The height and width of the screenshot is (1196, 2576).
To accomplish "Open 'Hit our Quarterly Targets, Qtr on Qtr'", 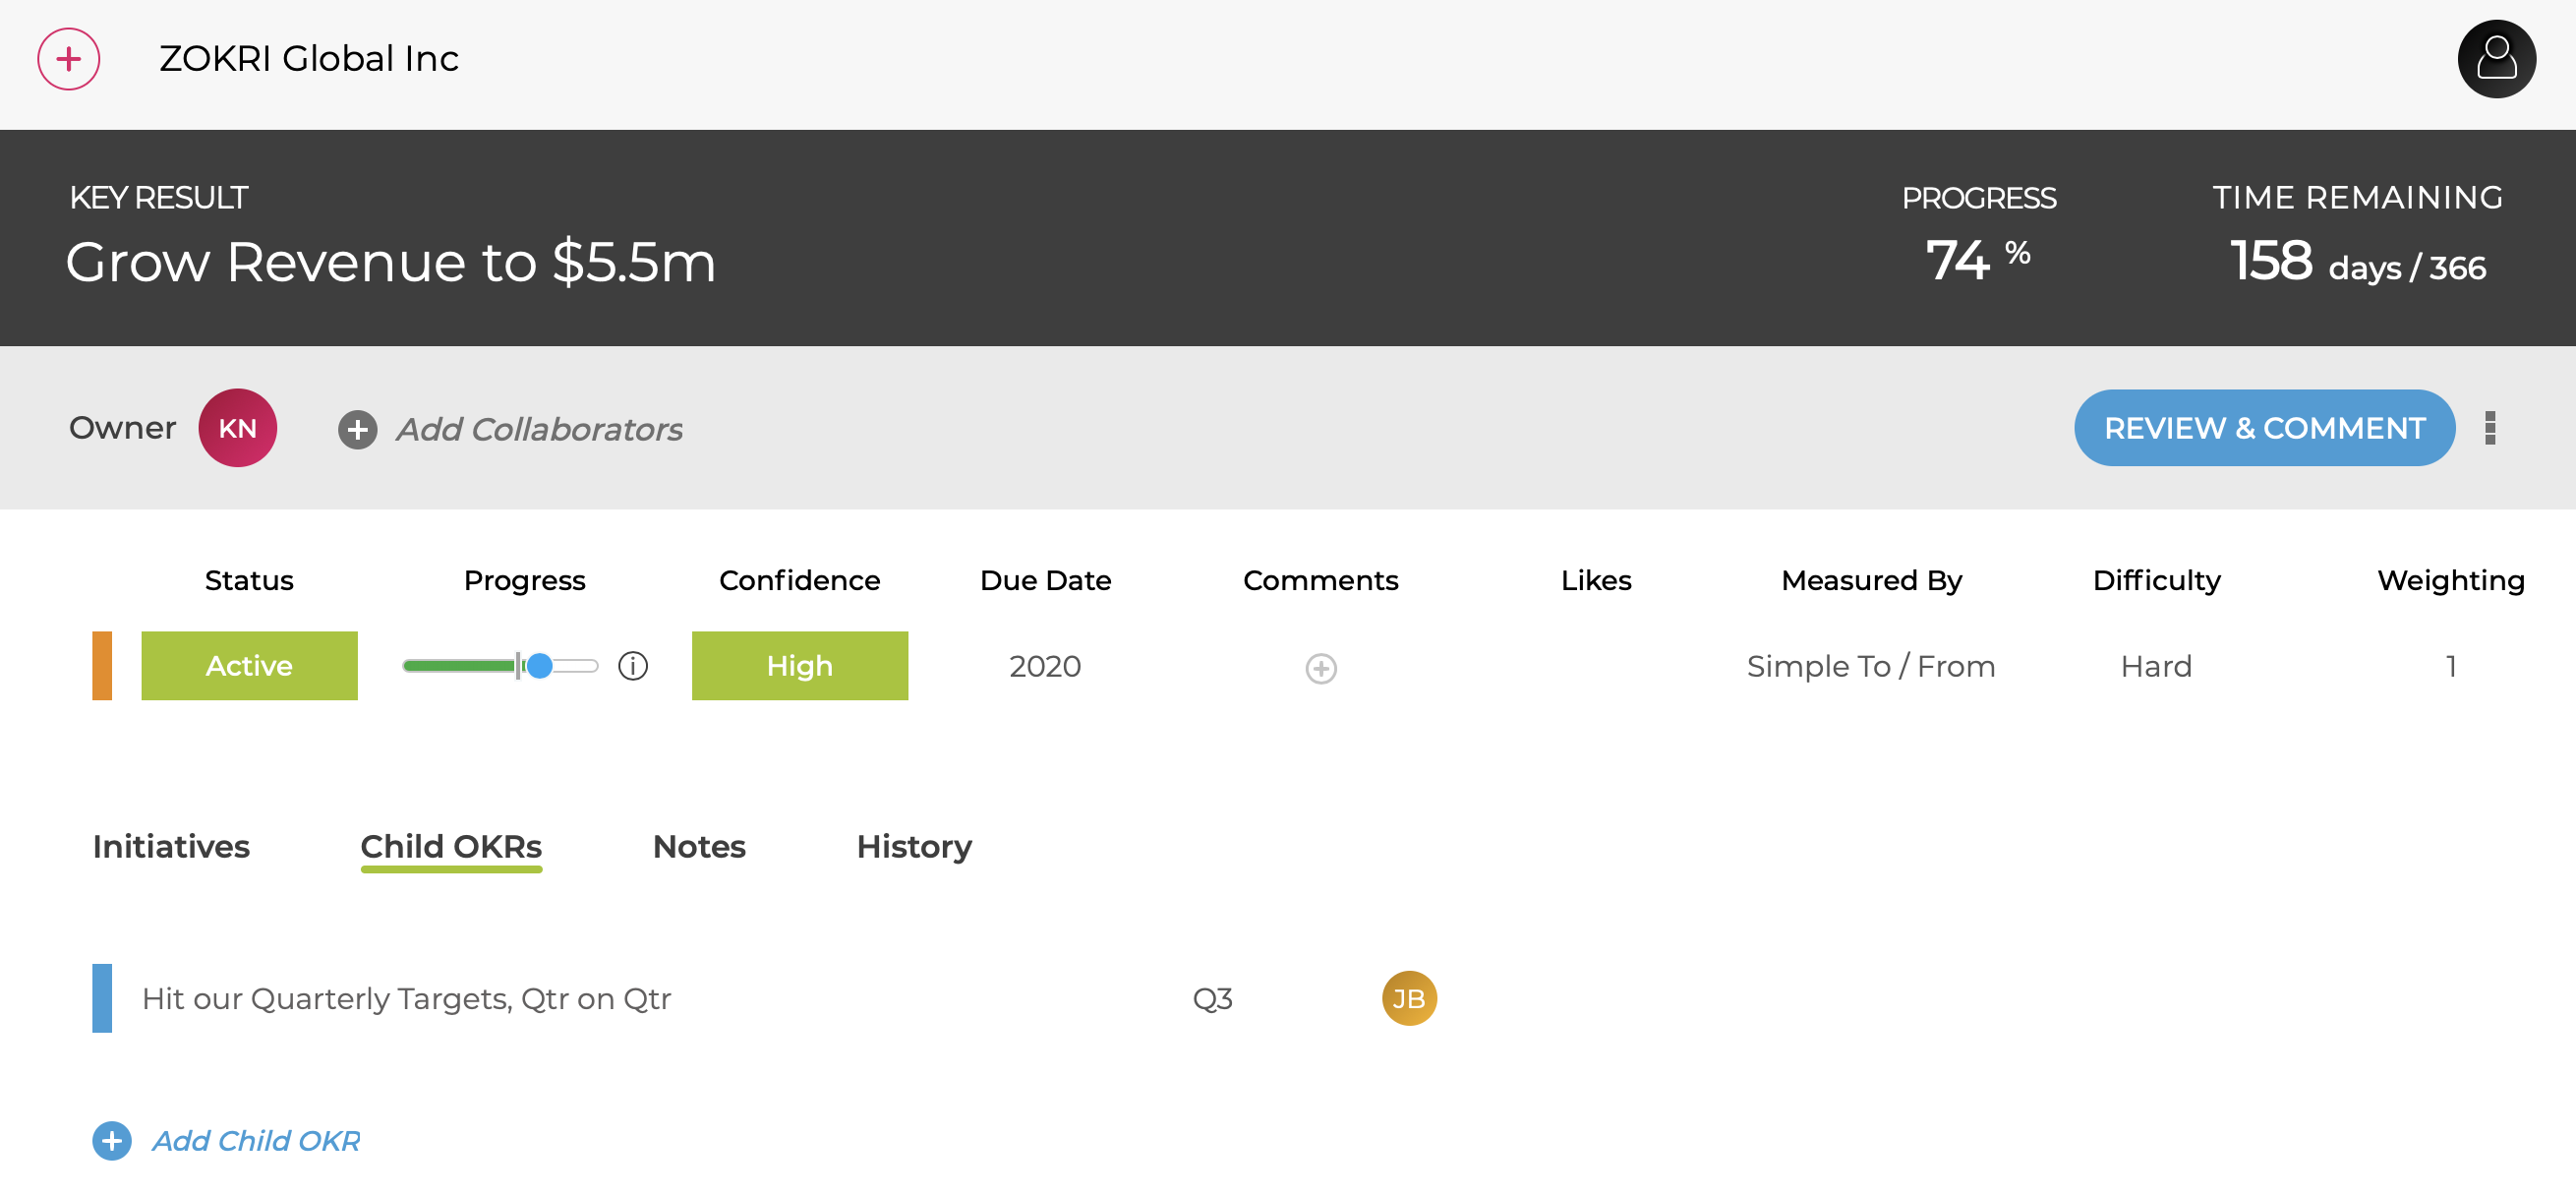I will click(406, 999).
